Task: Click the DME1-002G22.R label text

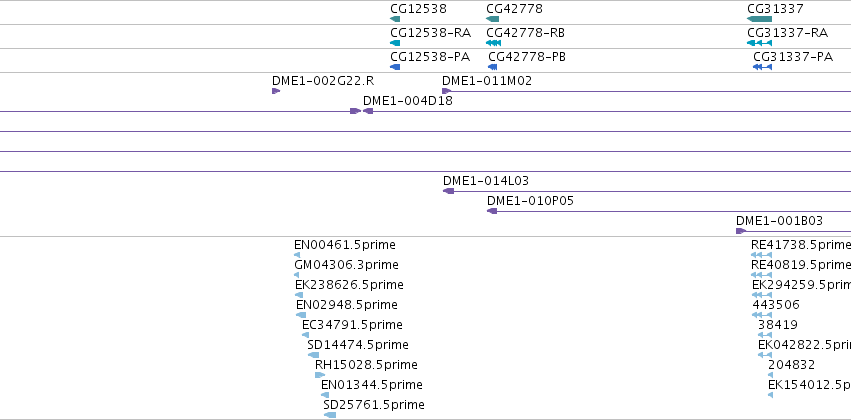Action: pos(323,80)
